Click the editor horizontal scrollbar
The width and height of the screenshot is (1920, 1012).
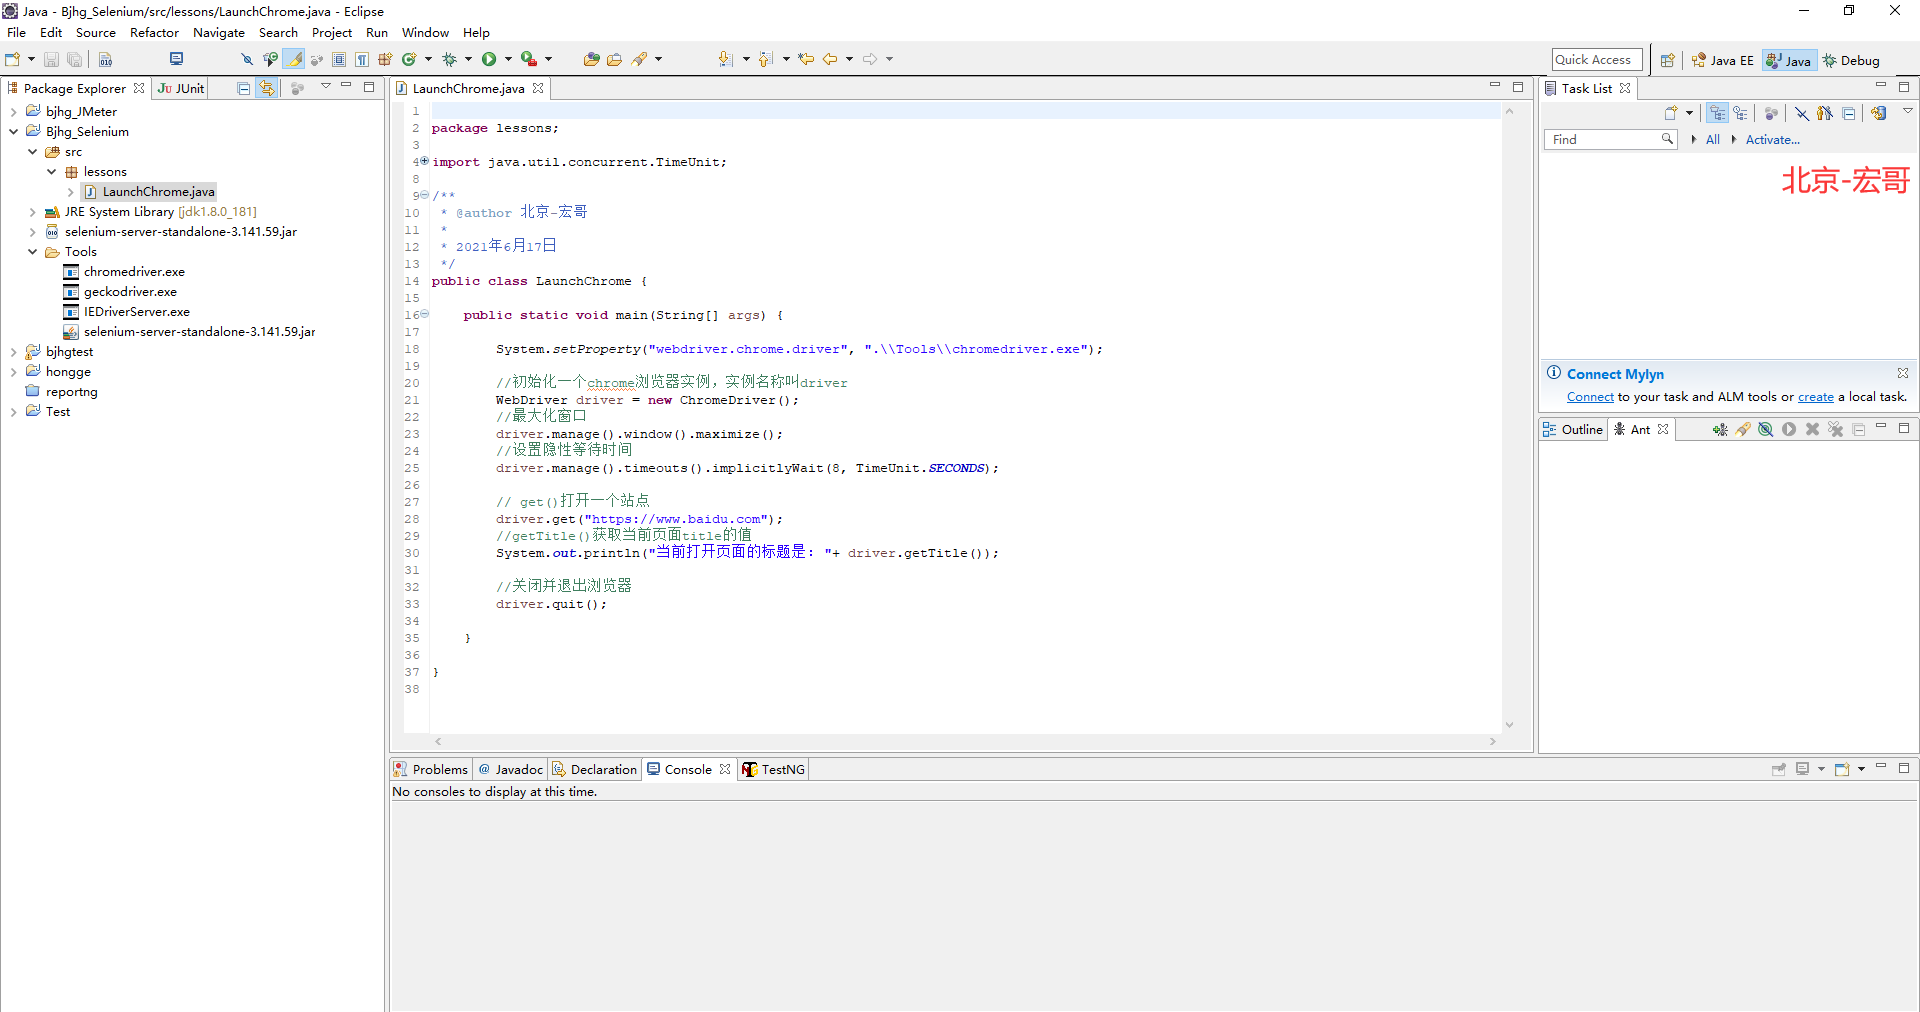964,742
